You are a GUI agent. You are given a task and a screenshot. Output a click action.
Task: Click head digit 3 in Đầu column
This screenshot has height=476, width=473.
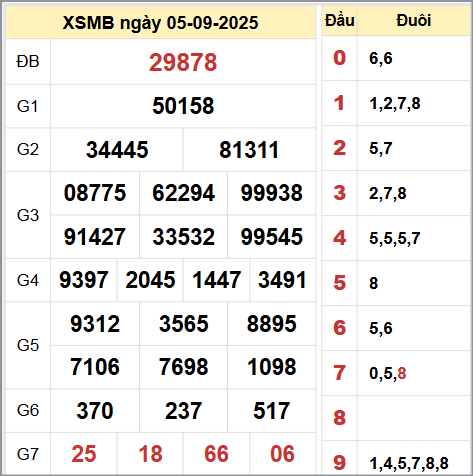tap(339, 193)
